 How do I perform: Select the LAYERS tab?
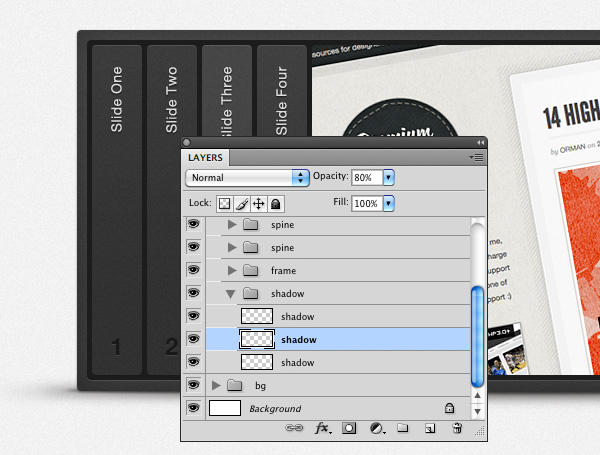tap(205, 158)
